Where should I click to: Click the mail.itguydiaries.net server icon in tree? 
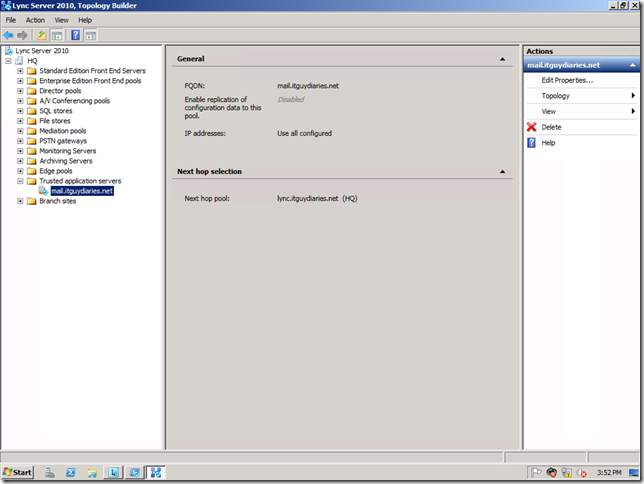(43, 191)
